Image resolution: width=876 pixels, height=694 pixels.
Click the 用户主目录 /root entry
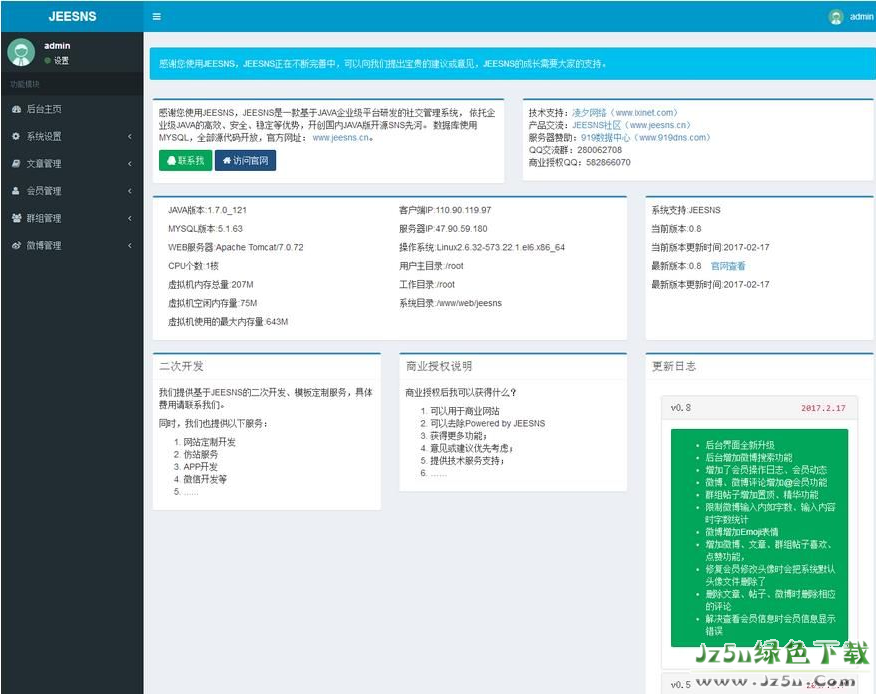pyautogui.click(x=431, y=266)
